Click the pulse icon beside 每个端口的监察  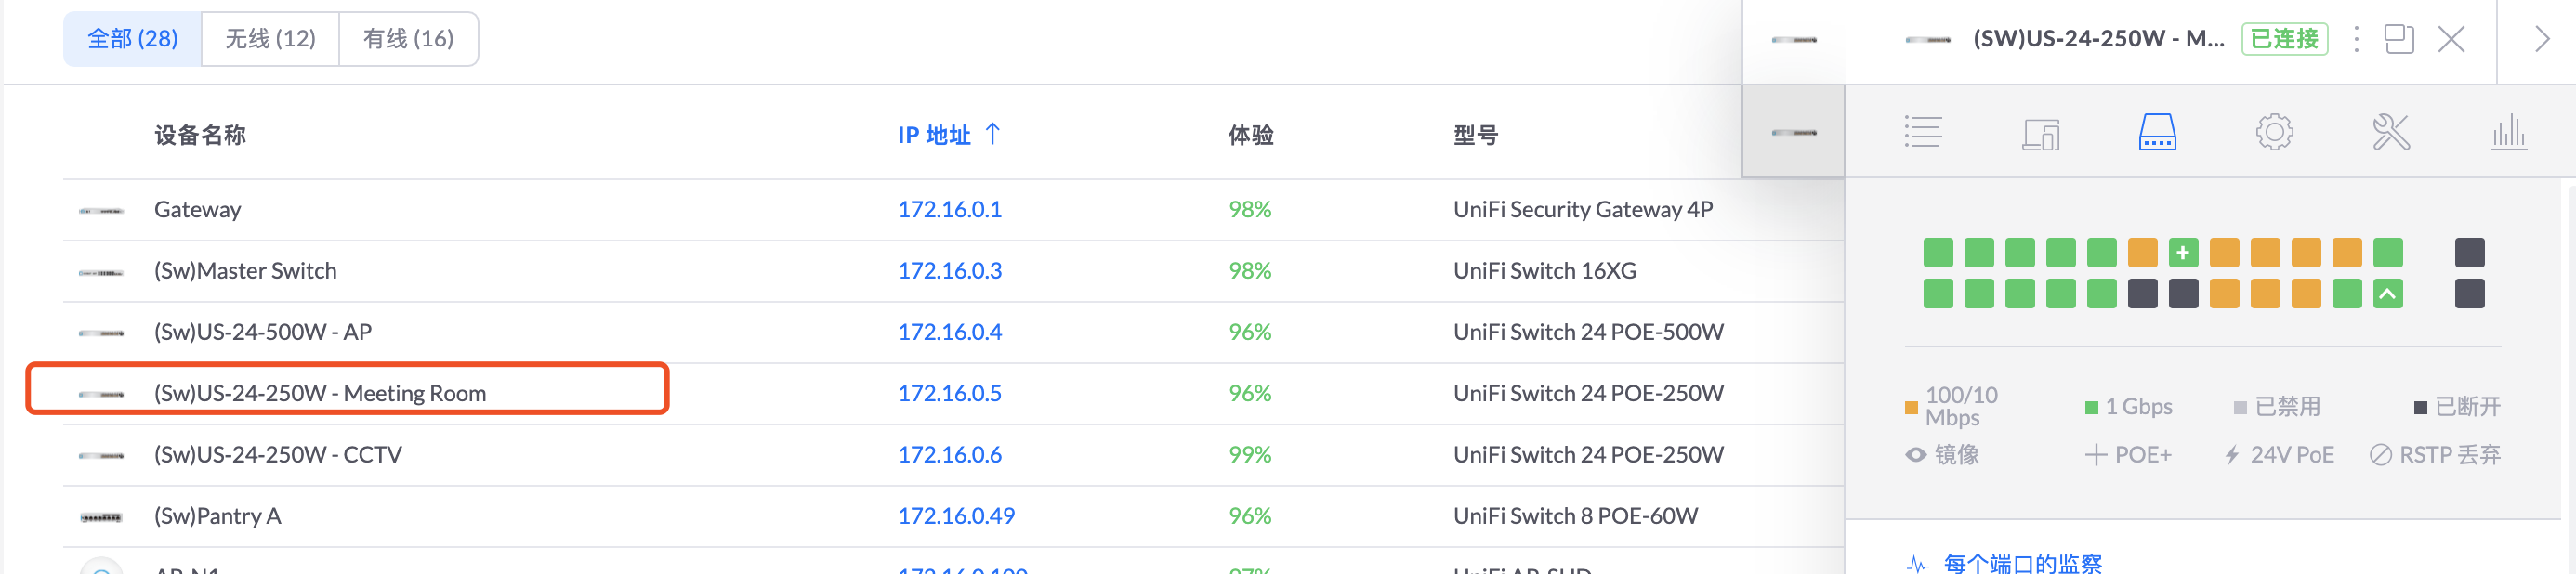coord(1918,563)
